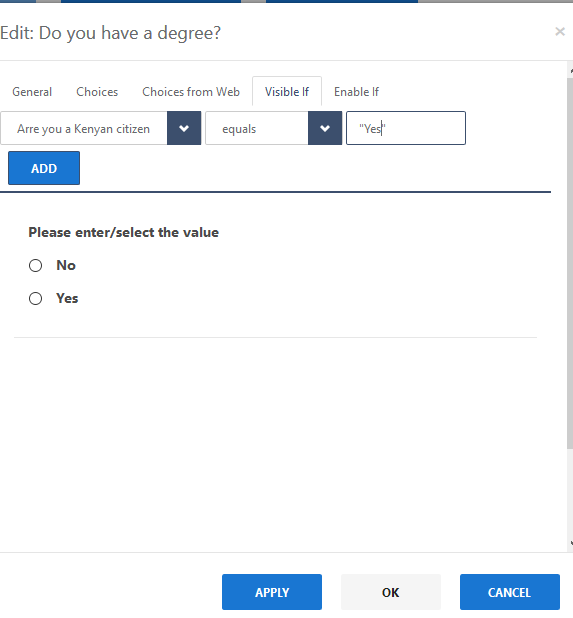Switch to the Choices tab
573x618 pixels.
point(97,92)
